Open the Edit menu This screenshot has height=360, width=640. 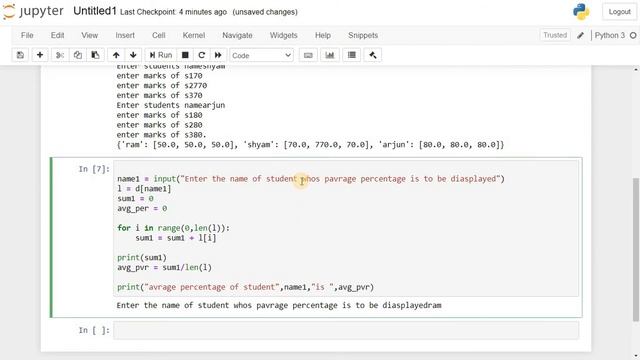click(58, 35)
